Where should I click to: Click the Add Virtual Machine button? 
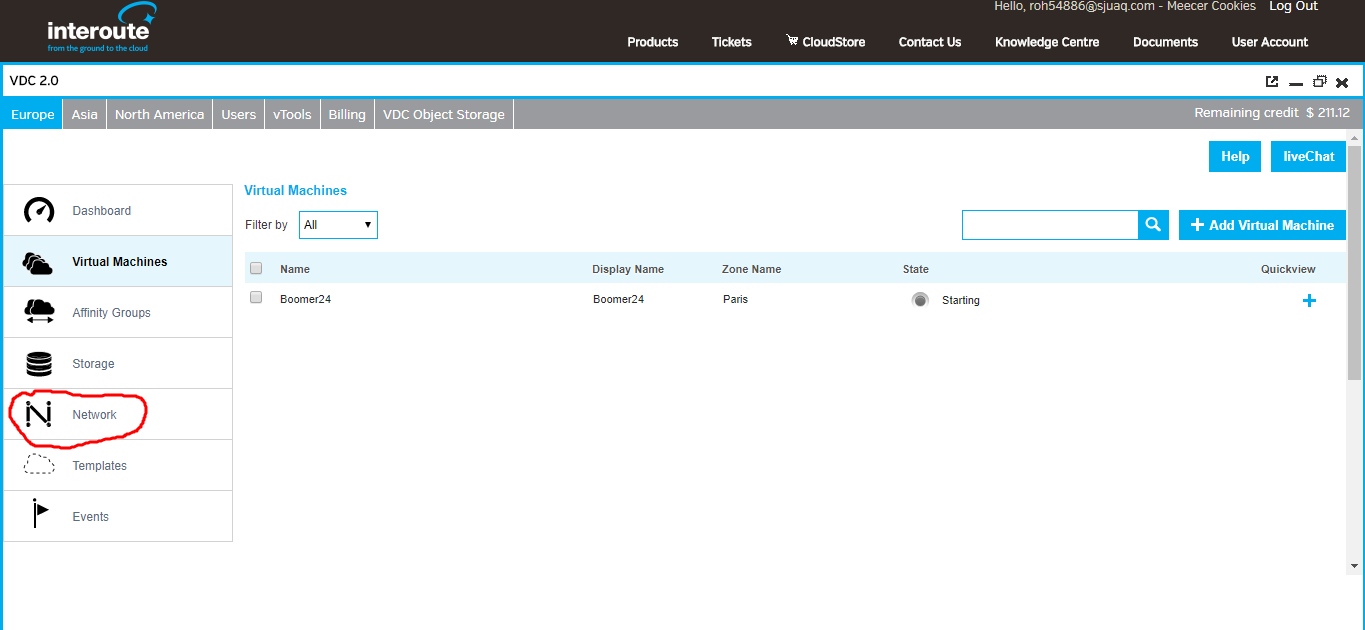[x=1262, y=225]
